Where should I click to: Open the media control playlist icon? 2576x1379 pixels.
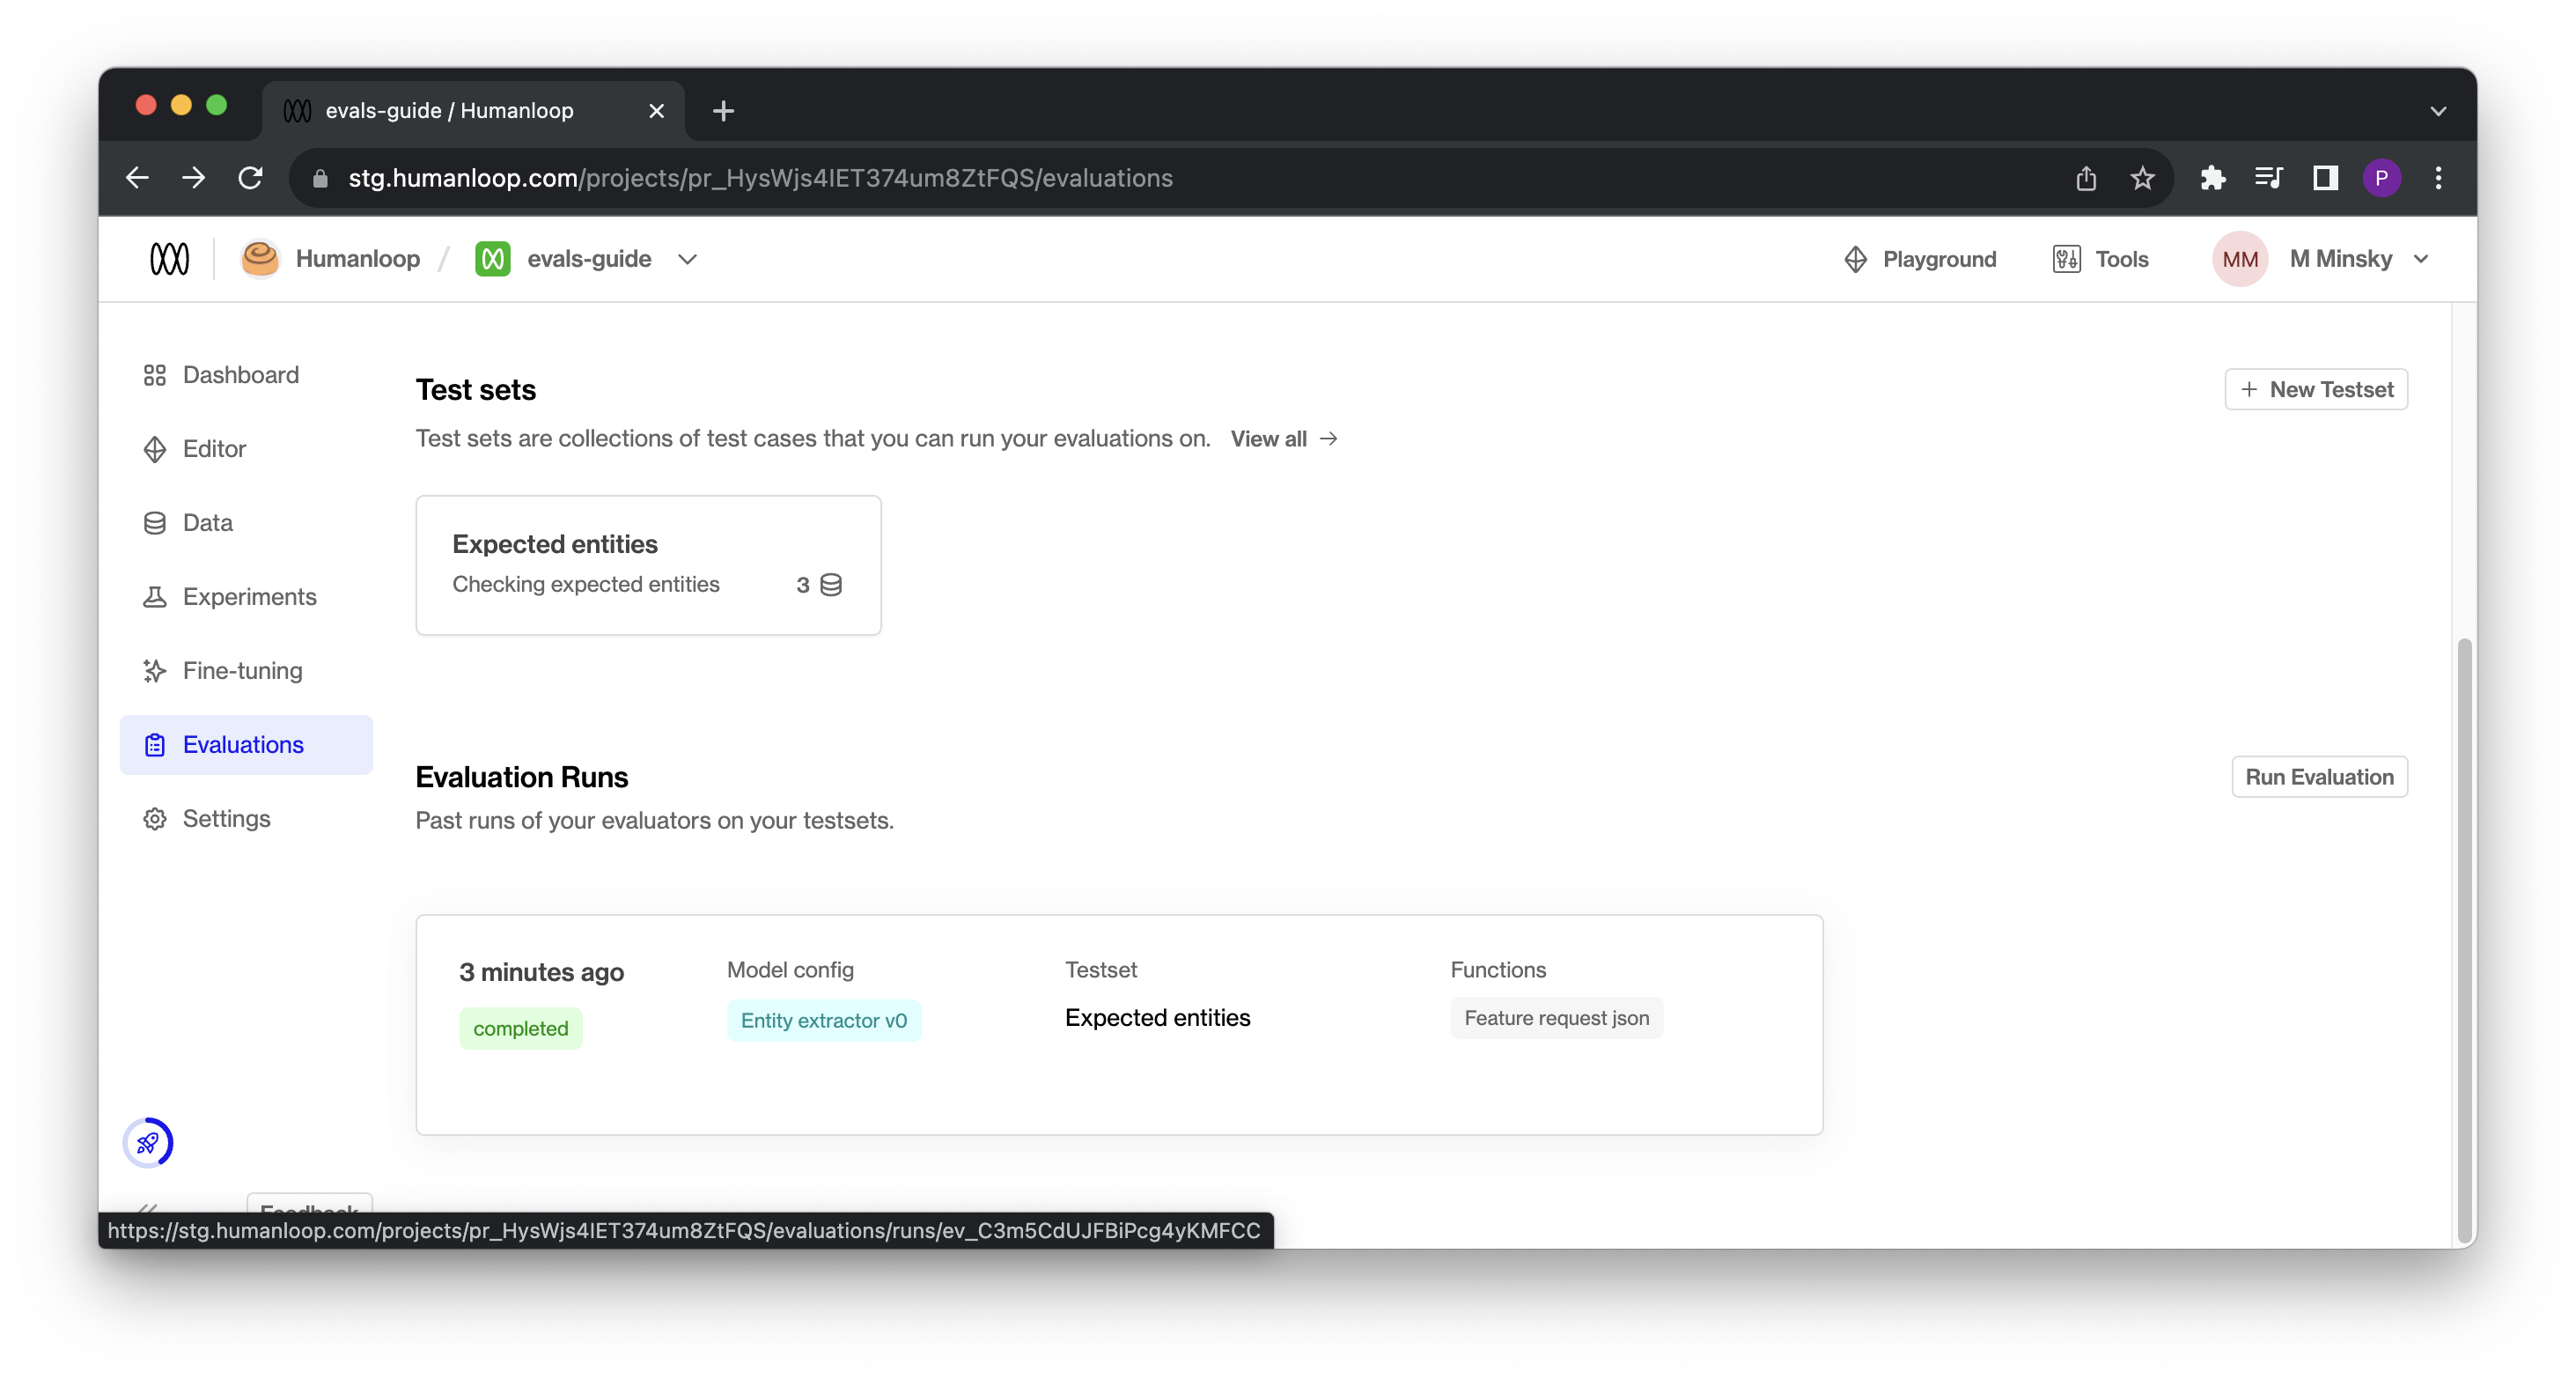coord(2268,178)
